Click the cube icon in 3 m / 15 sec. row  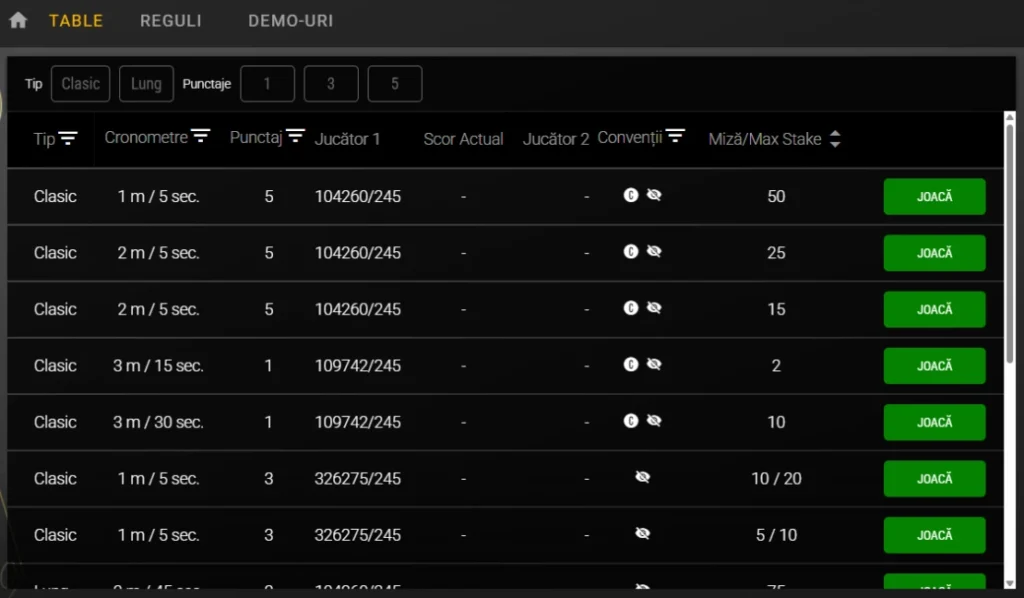[x=630, y=364]
